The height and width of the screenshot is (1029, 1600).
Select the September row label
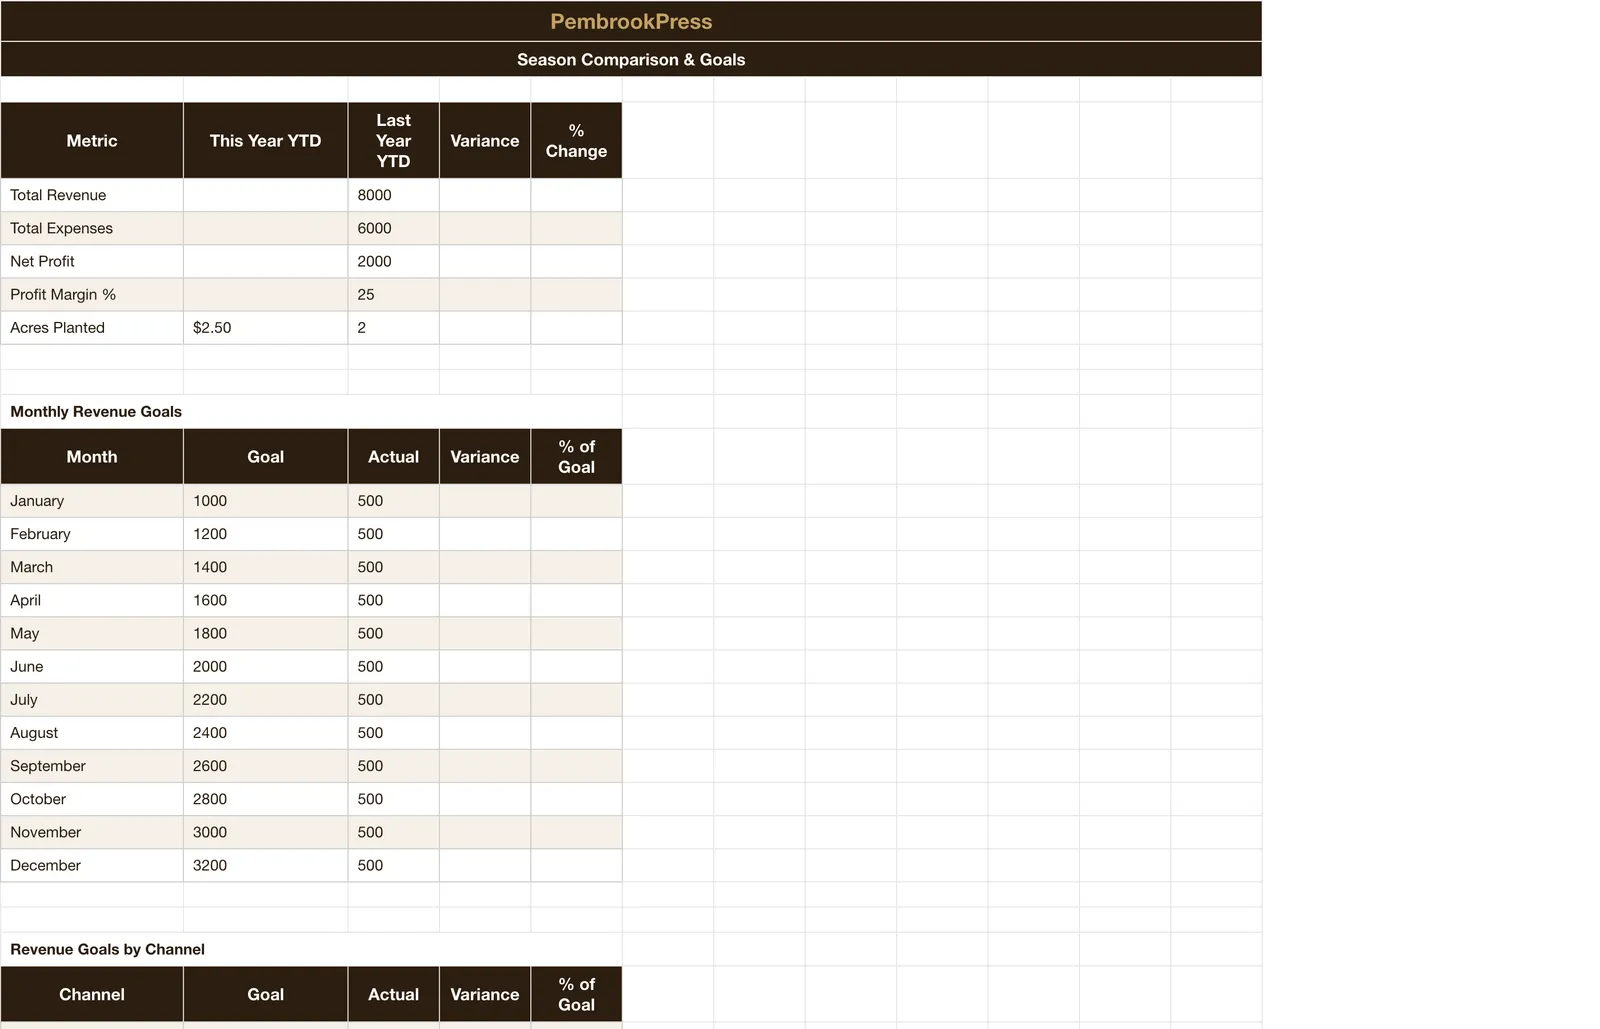[x=92, y=765]
